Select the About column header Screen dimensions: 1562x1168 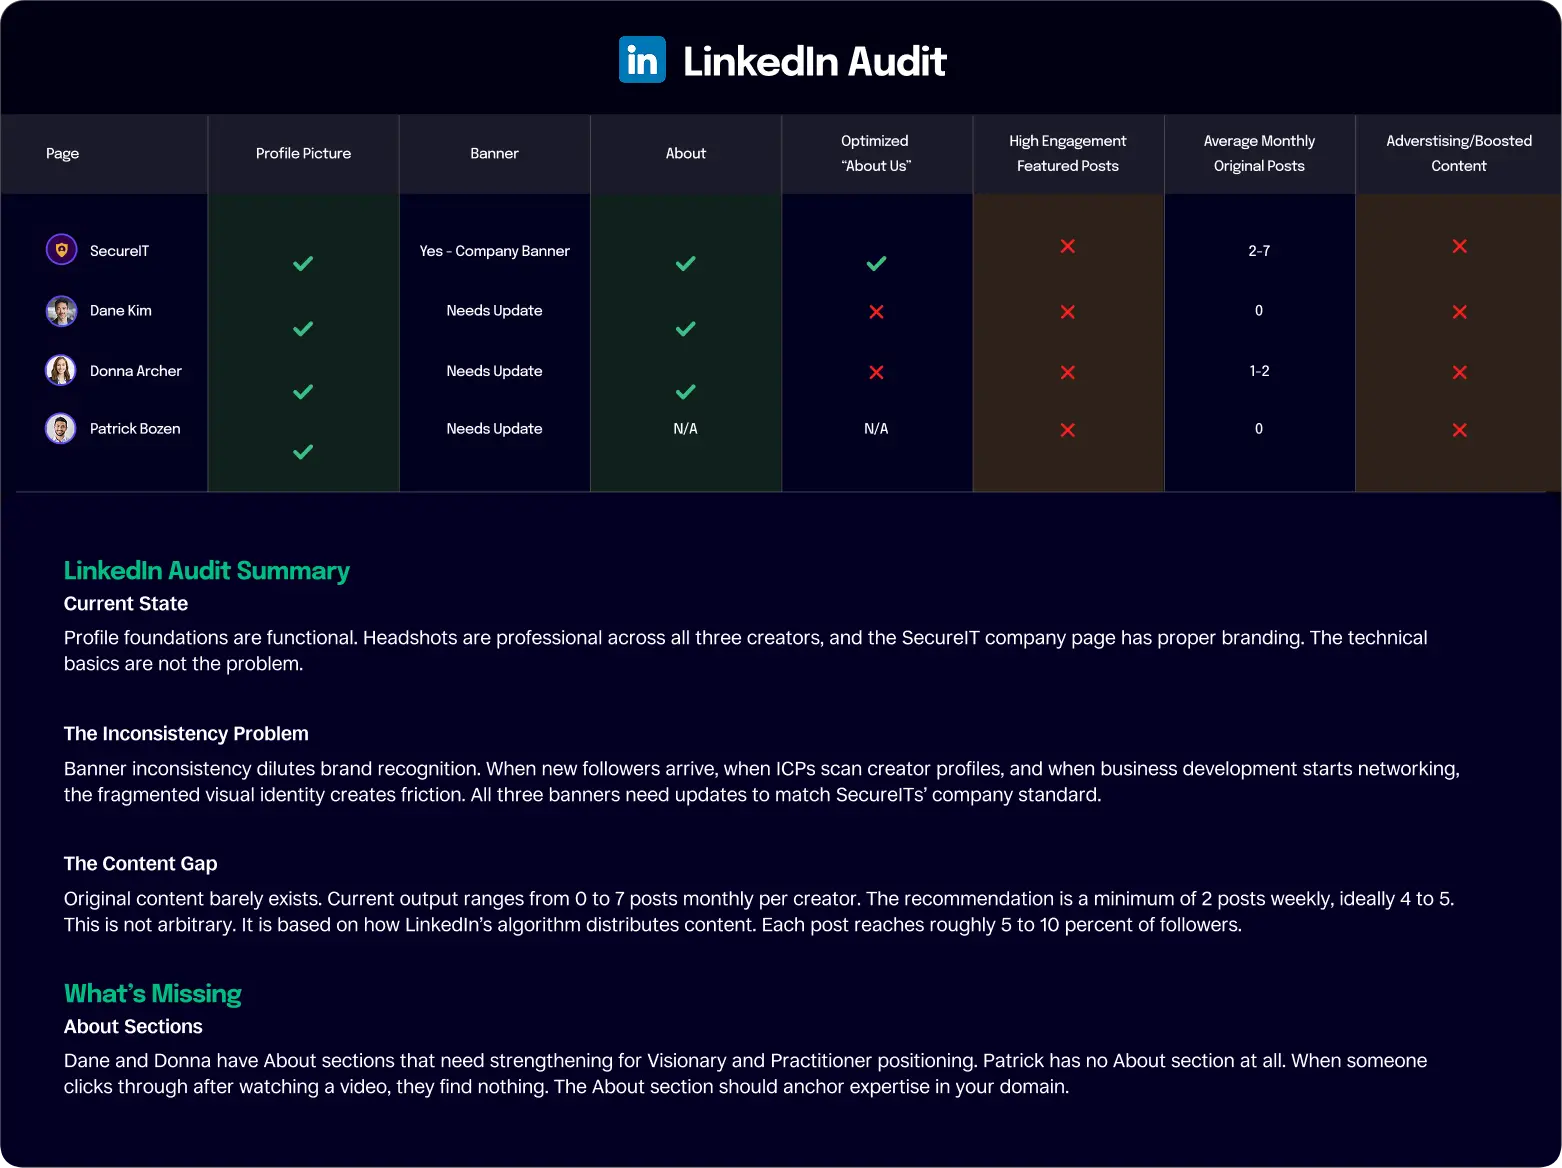click(686, 153)
